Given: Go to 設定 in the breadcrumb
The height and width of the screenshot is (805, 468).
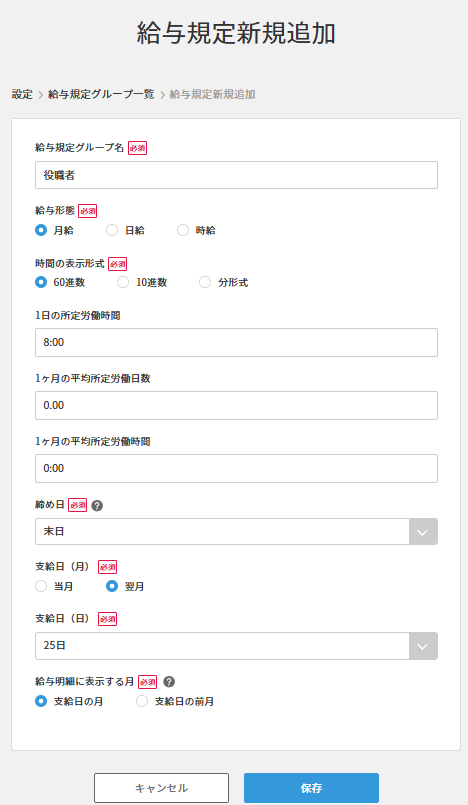Looking at the screenshot, I should point(22,94).
